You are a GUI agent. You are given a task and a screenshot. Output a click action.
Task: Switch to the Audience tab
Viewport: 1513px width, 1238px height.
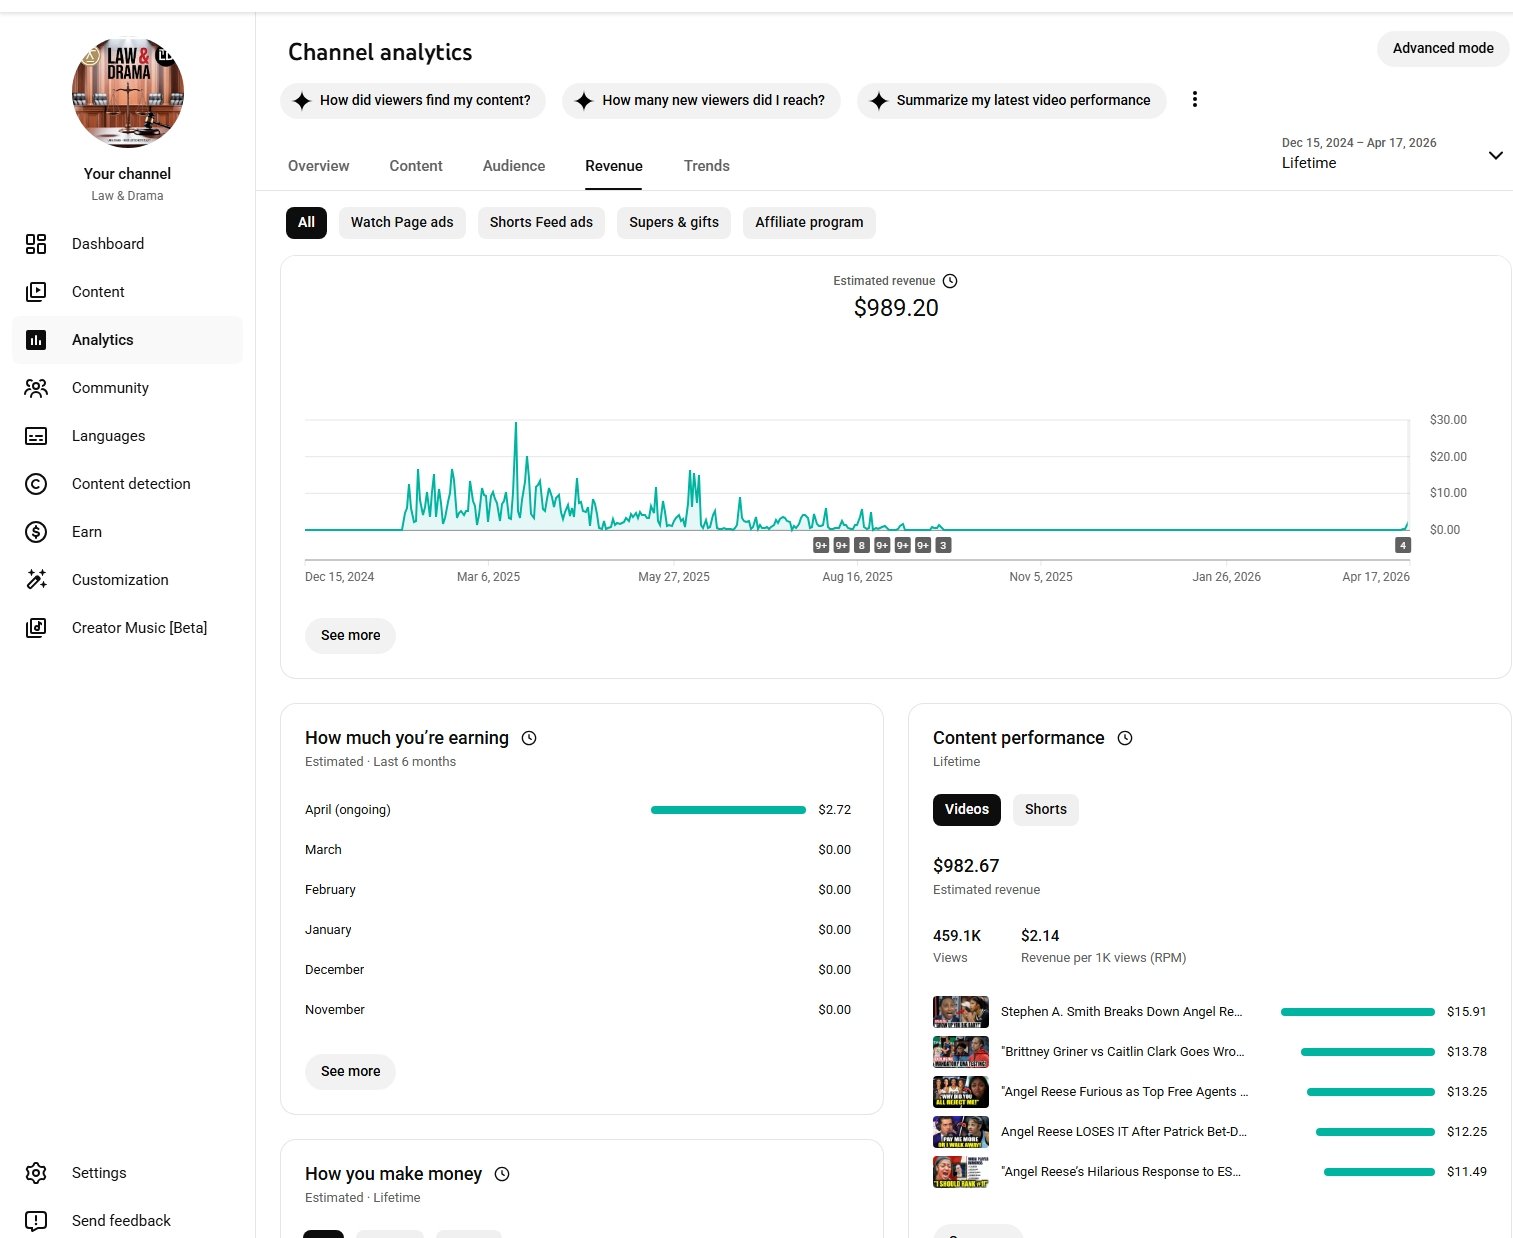pyautogui.click(x=514, y=167)
